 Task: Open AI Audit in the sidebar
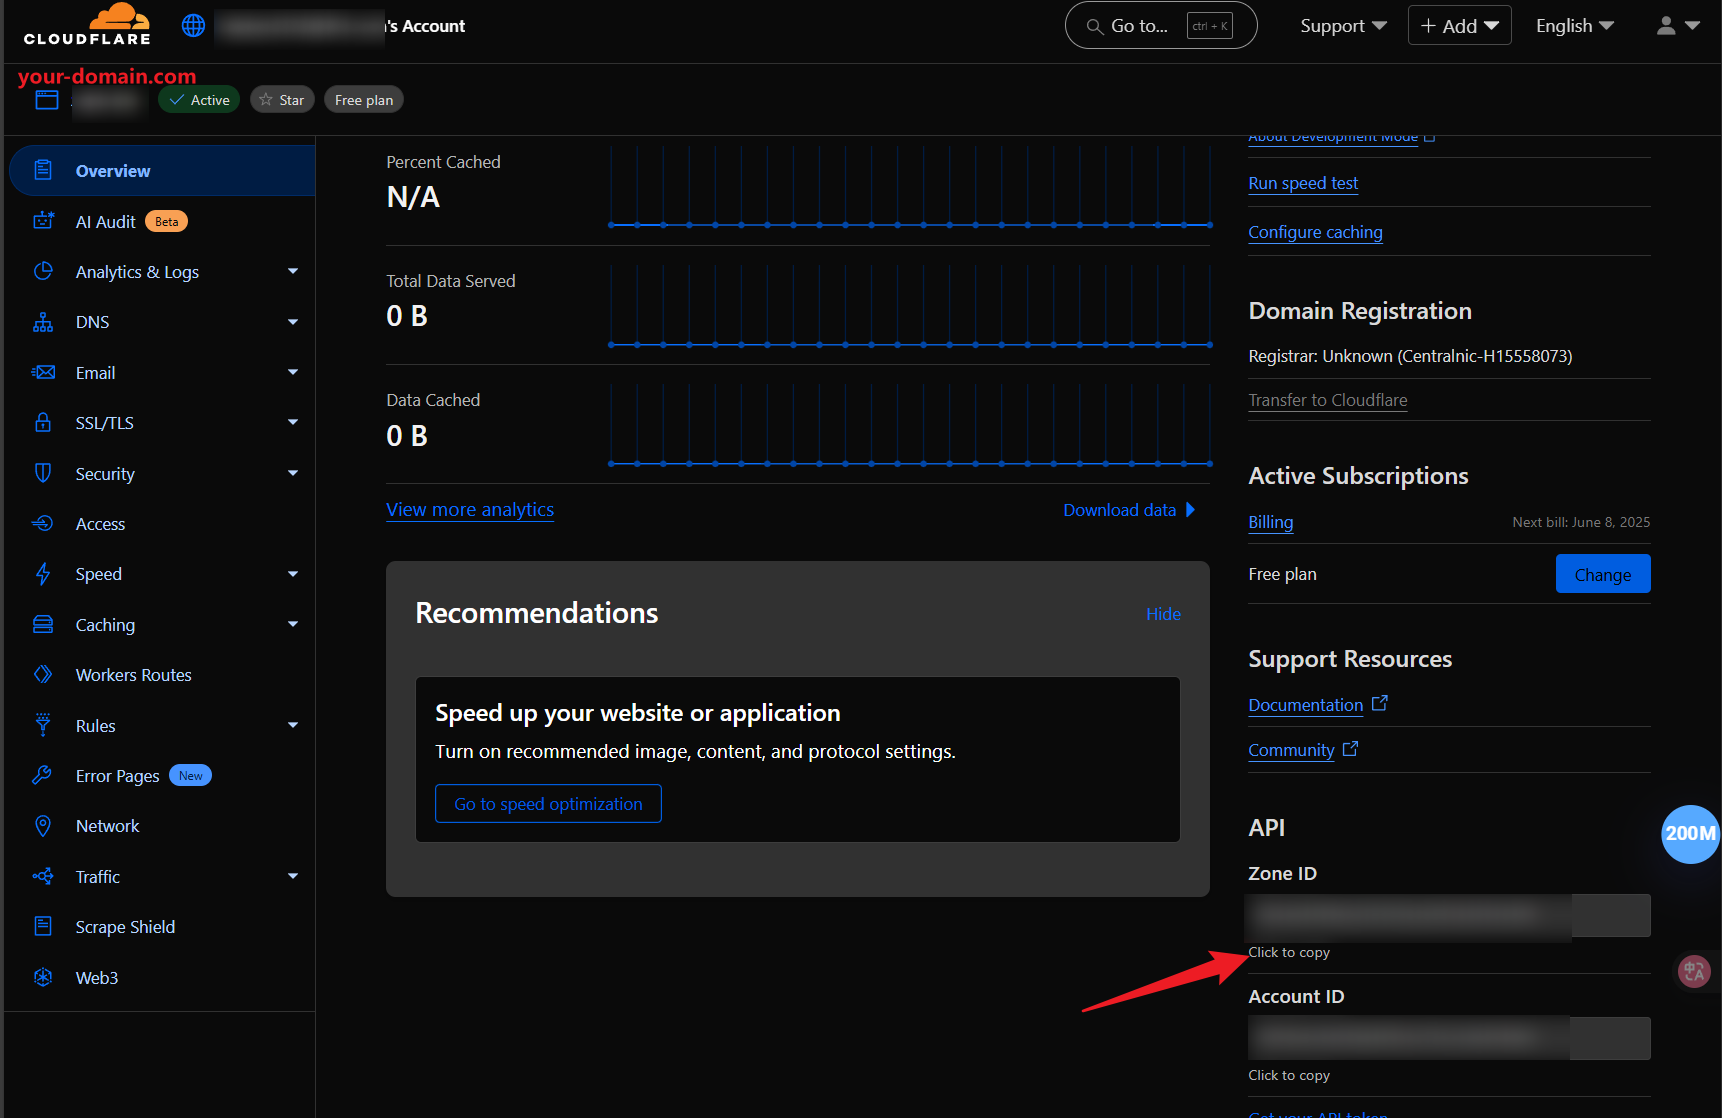(x=162, y=221)
